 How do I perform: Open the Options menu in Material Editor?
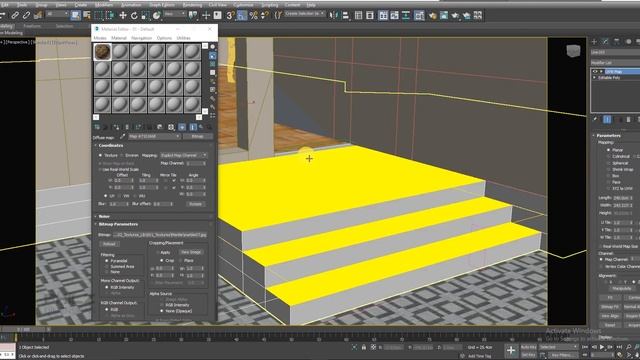tap(164, 38)
